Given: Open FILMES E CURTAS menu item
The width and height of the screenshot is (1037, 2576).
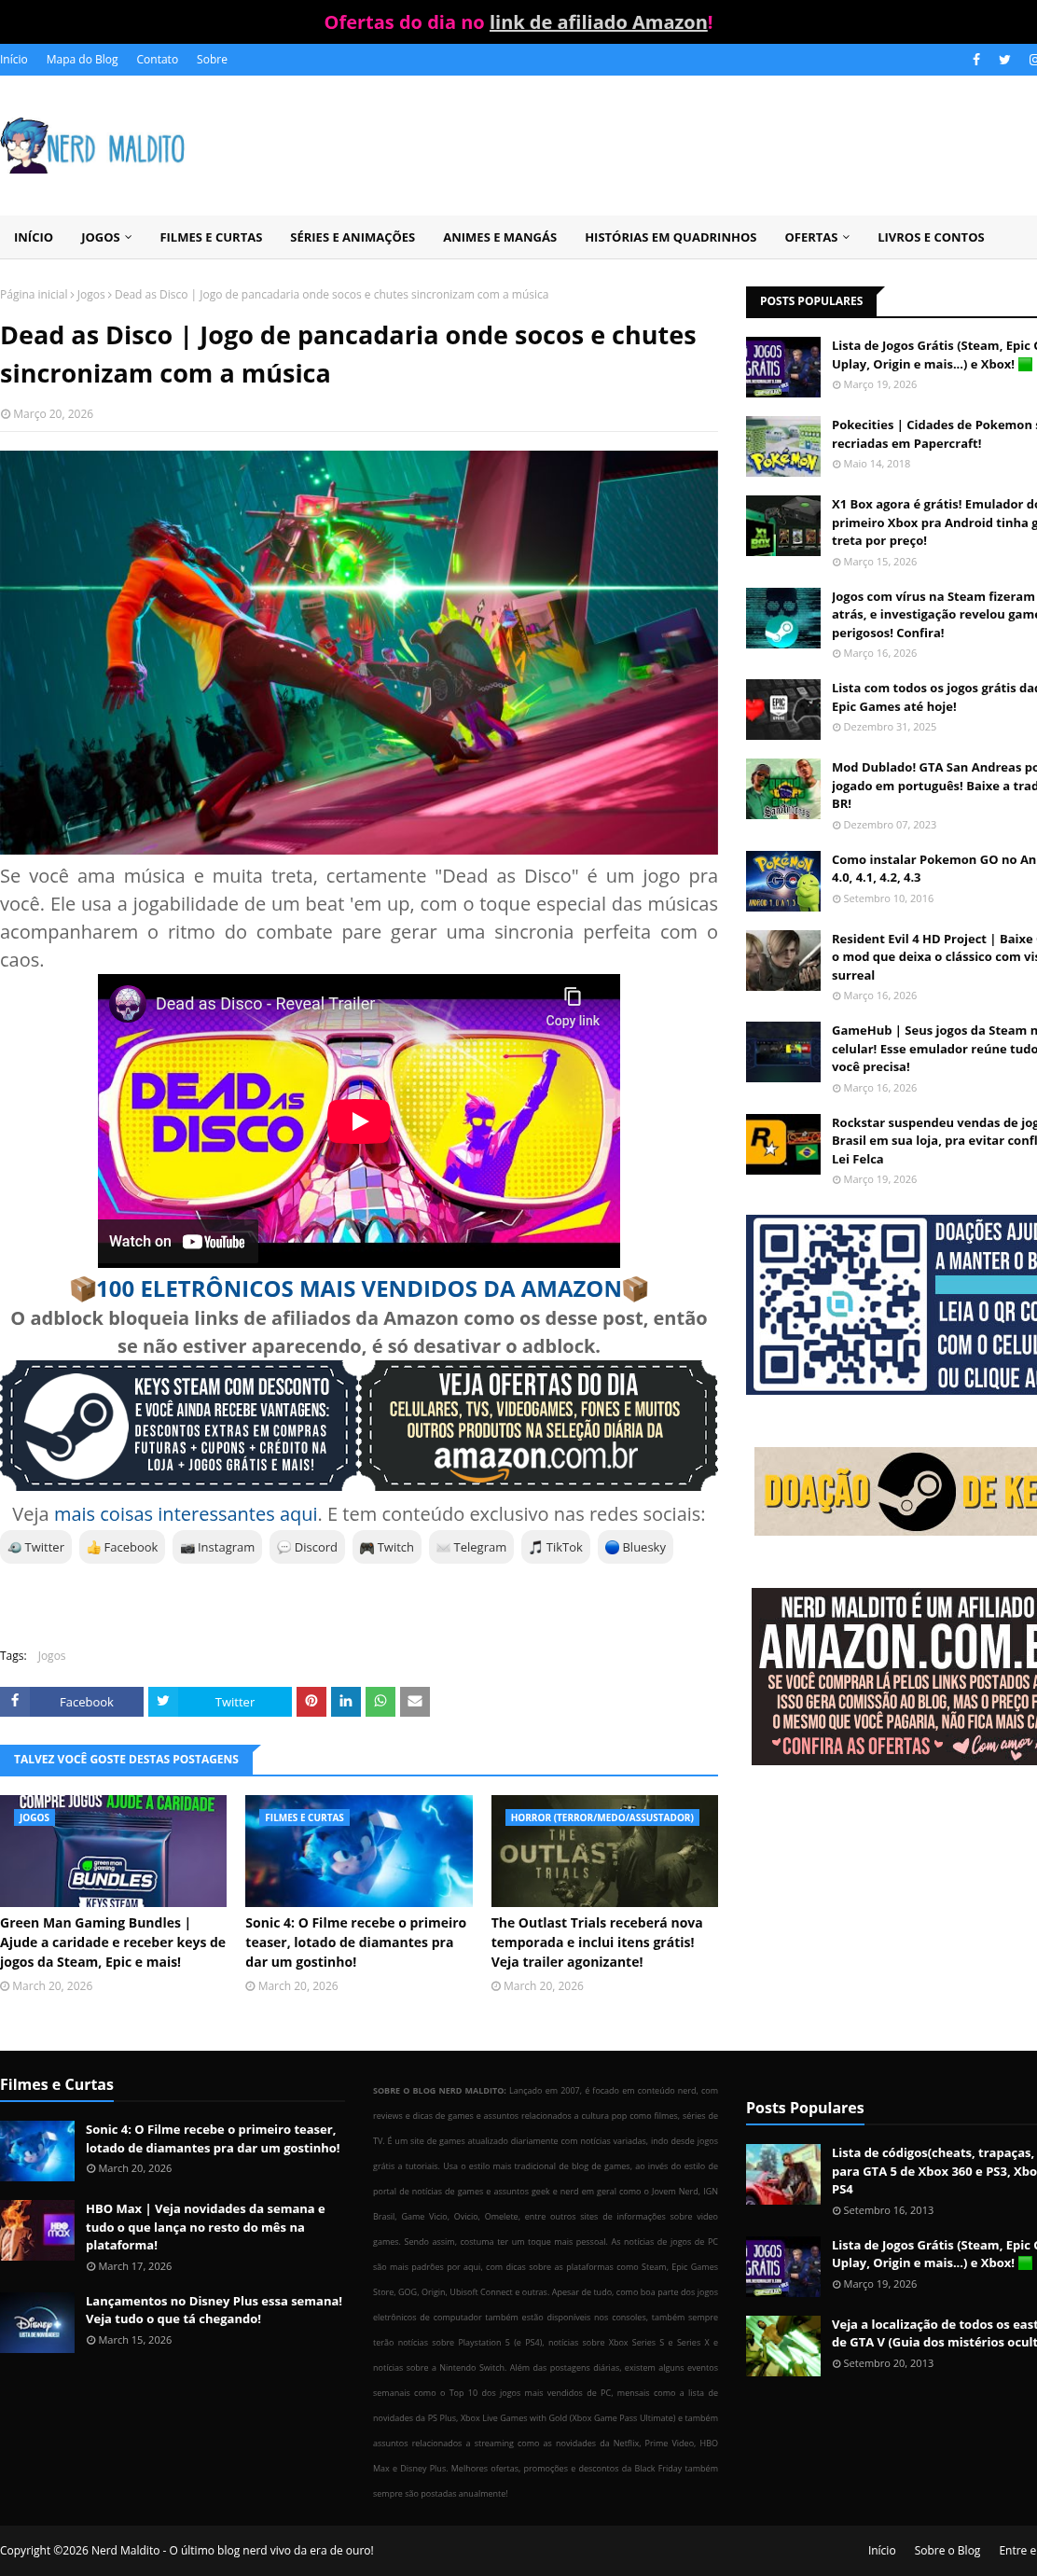Looking at the screenshot, I should 211,237.
